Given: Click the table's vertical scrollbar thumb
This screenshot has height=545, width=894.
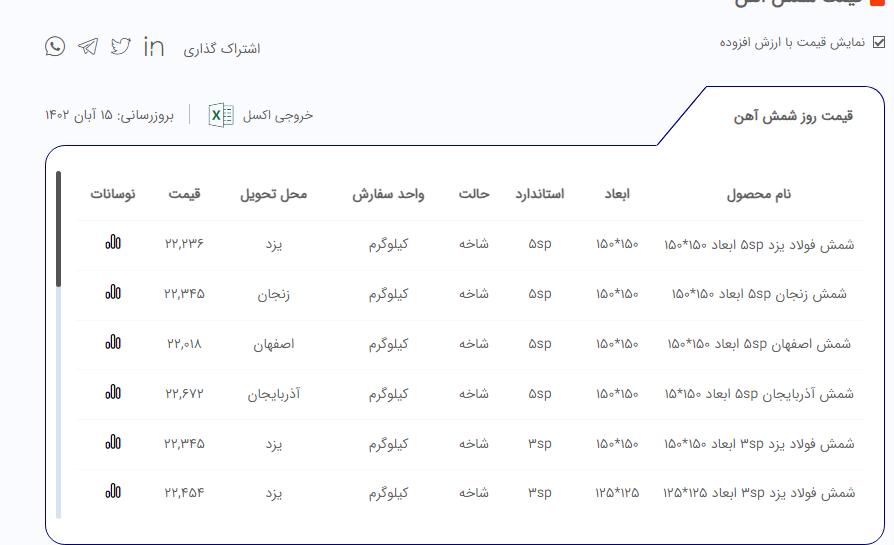Looking at the screenshot, I should (58, 230).
